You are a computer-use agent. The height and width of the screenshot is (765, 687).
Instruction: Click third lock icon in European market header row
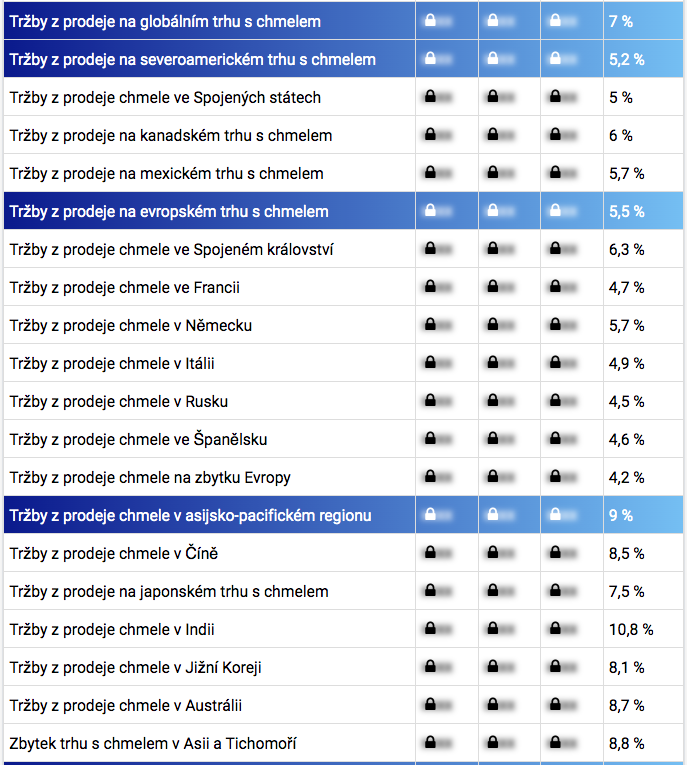point(554,211)
